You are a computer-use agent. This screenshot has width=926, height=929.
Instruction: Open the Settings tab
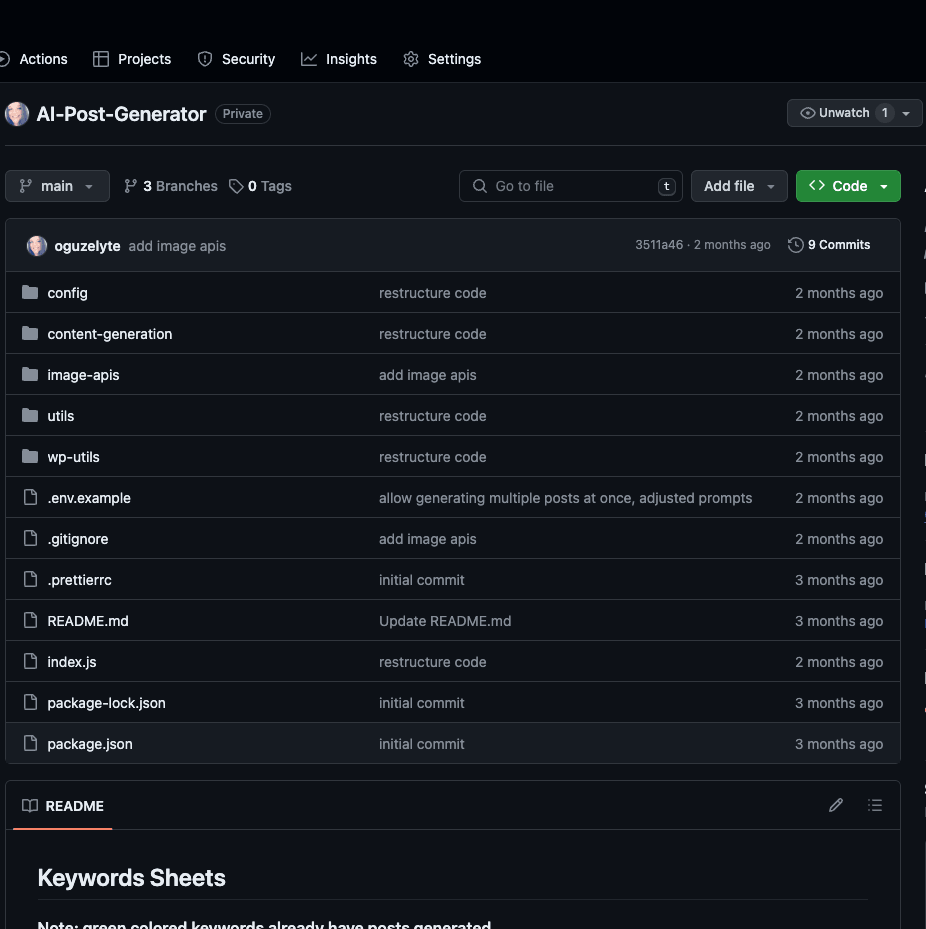click(442, 59)
